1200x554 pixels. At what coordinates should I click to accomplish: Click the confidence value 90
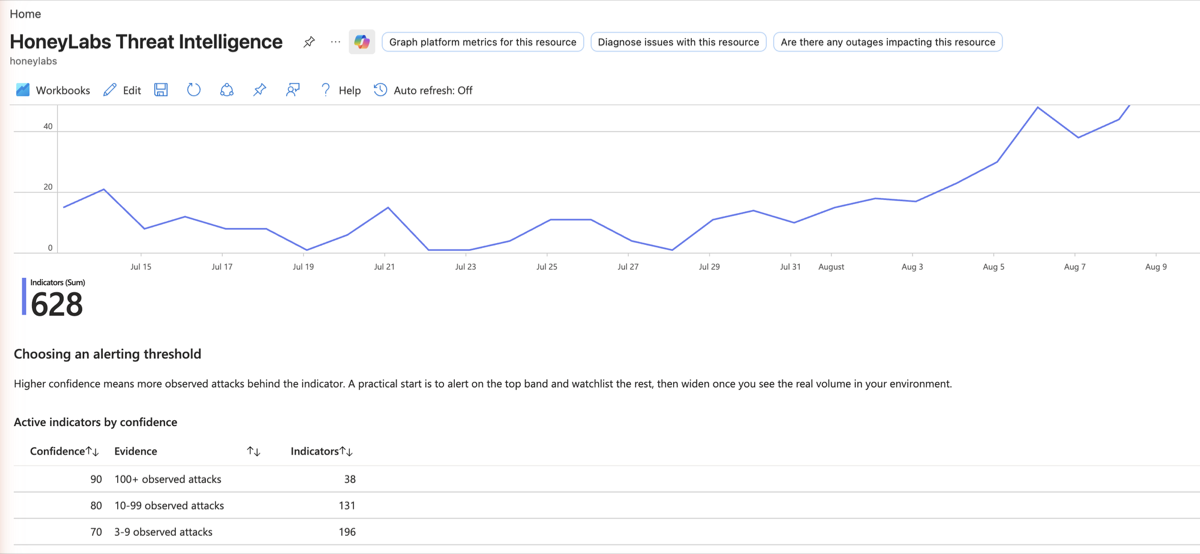click(96, 479)
